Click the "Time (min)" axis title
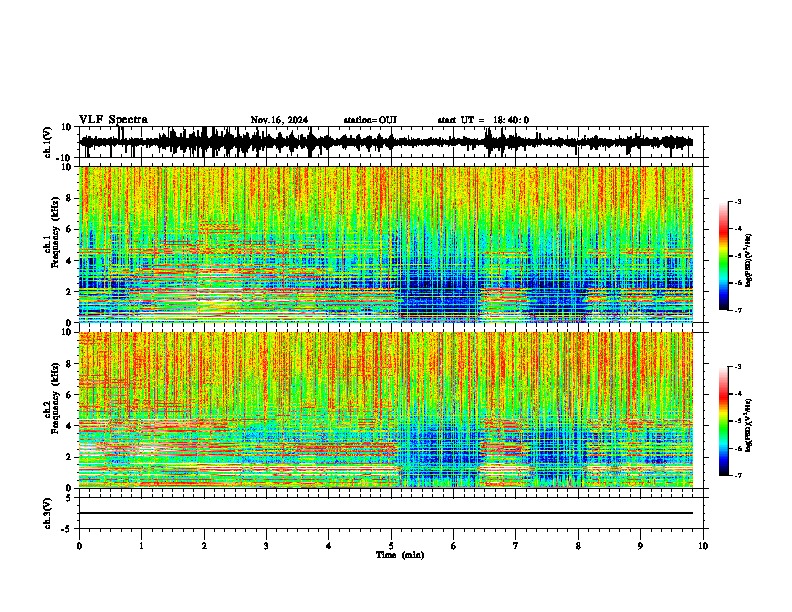This screenshot has width=792, height=612. [400, 555]
